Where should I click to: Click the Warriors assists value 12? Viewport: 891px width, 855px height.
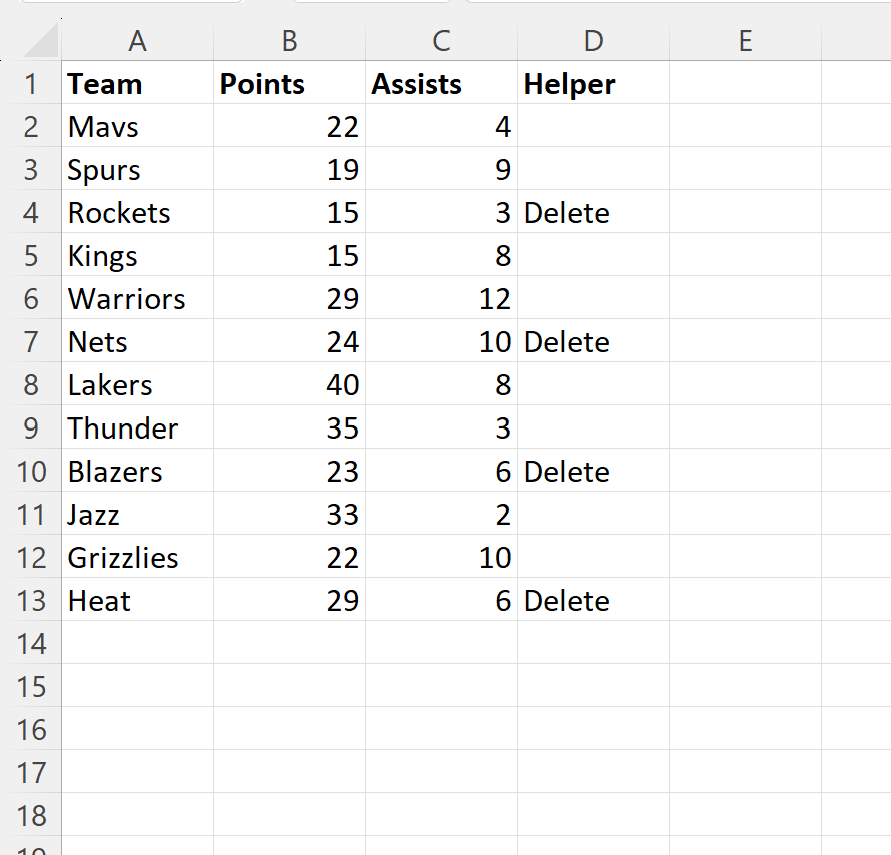click(x=441, y=299)
